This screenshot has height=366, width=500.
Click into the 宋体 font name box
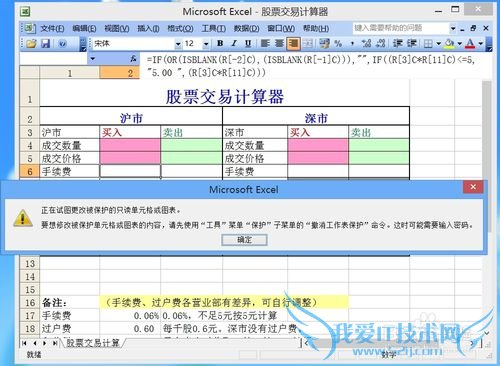click(x=133, y=44)
